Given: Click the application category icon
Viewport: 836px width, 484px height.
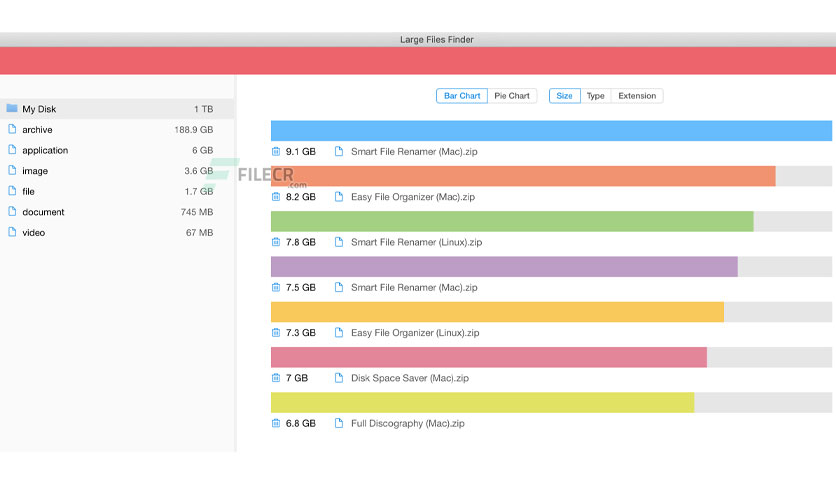Looking at the screenshot, I should point(12,150).
